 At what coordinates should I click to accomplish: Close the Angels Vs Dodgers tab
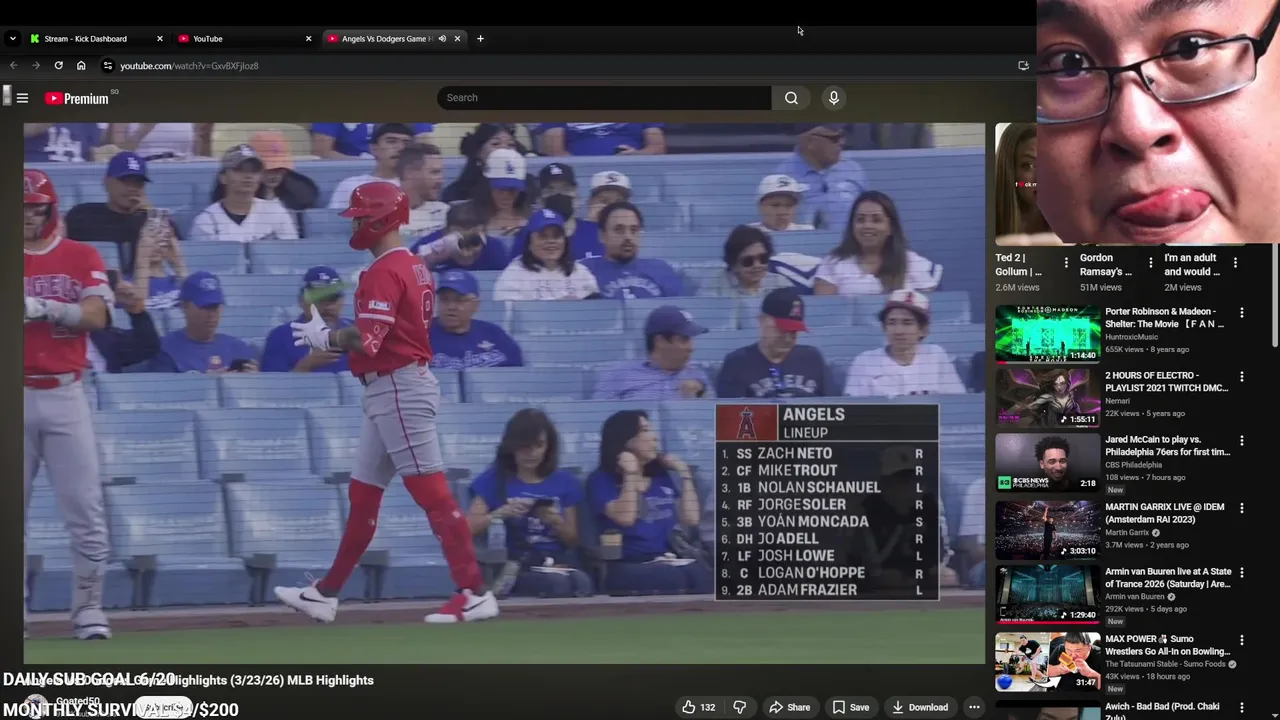tap(458, 39)
